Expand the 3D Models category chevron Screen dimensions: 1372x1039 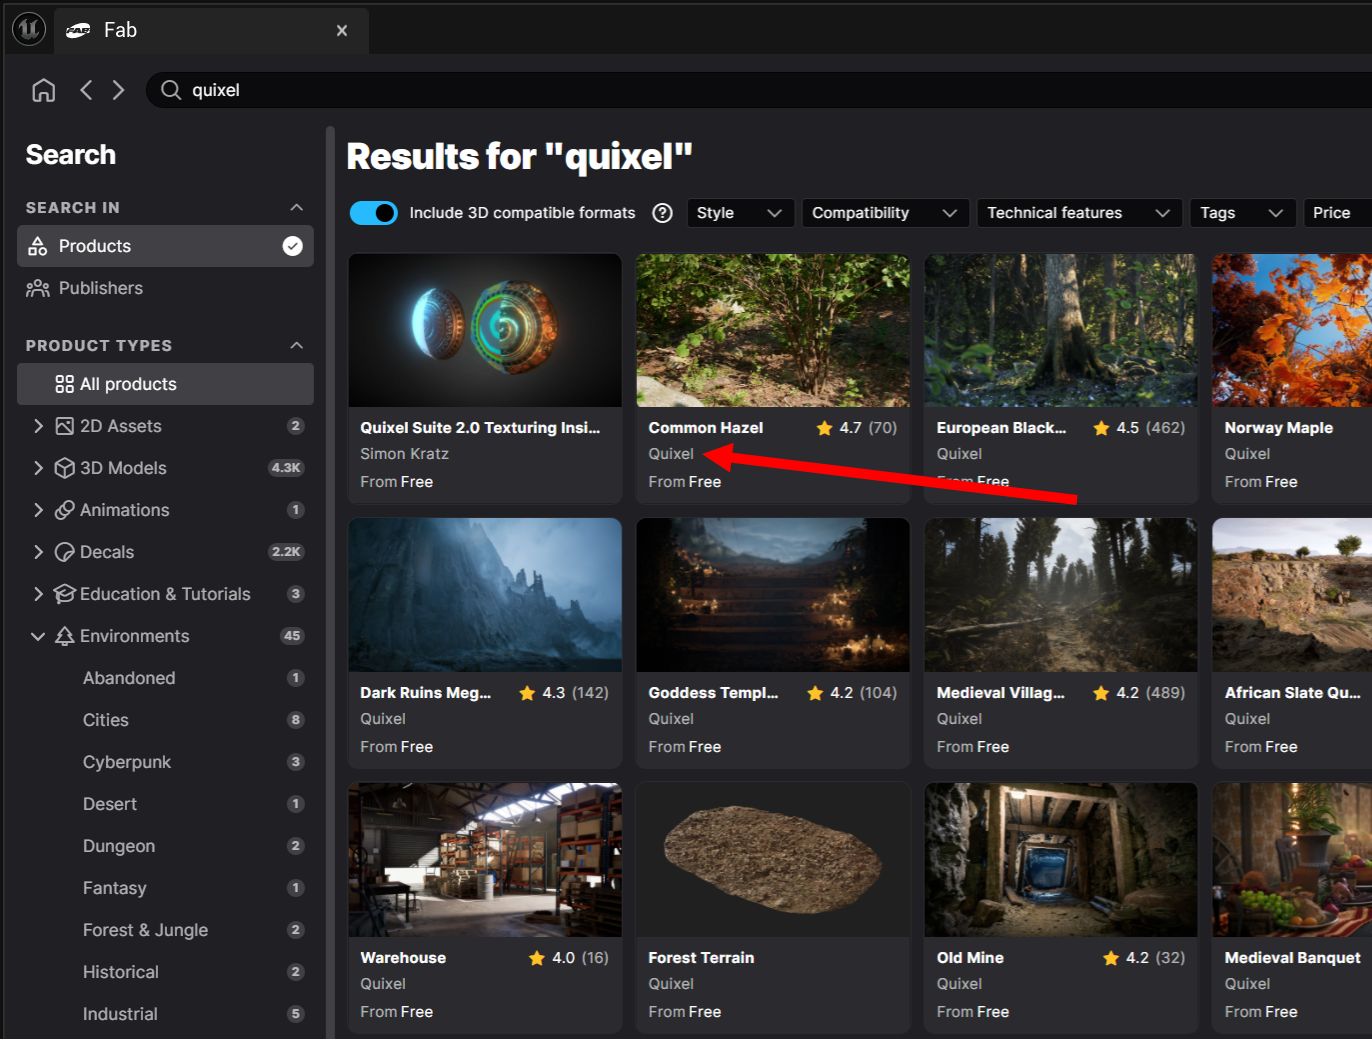tap(38, 468)
